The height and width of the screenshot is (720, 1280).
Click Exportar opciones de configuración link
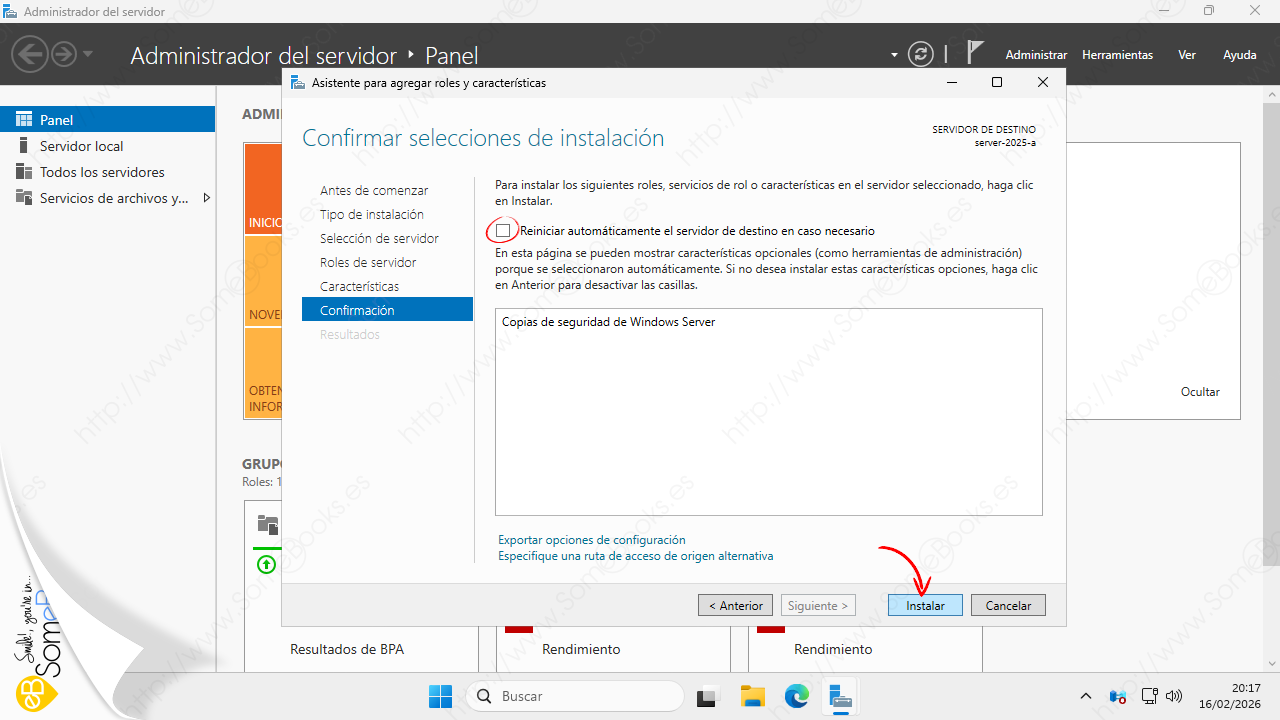[592, 540]
